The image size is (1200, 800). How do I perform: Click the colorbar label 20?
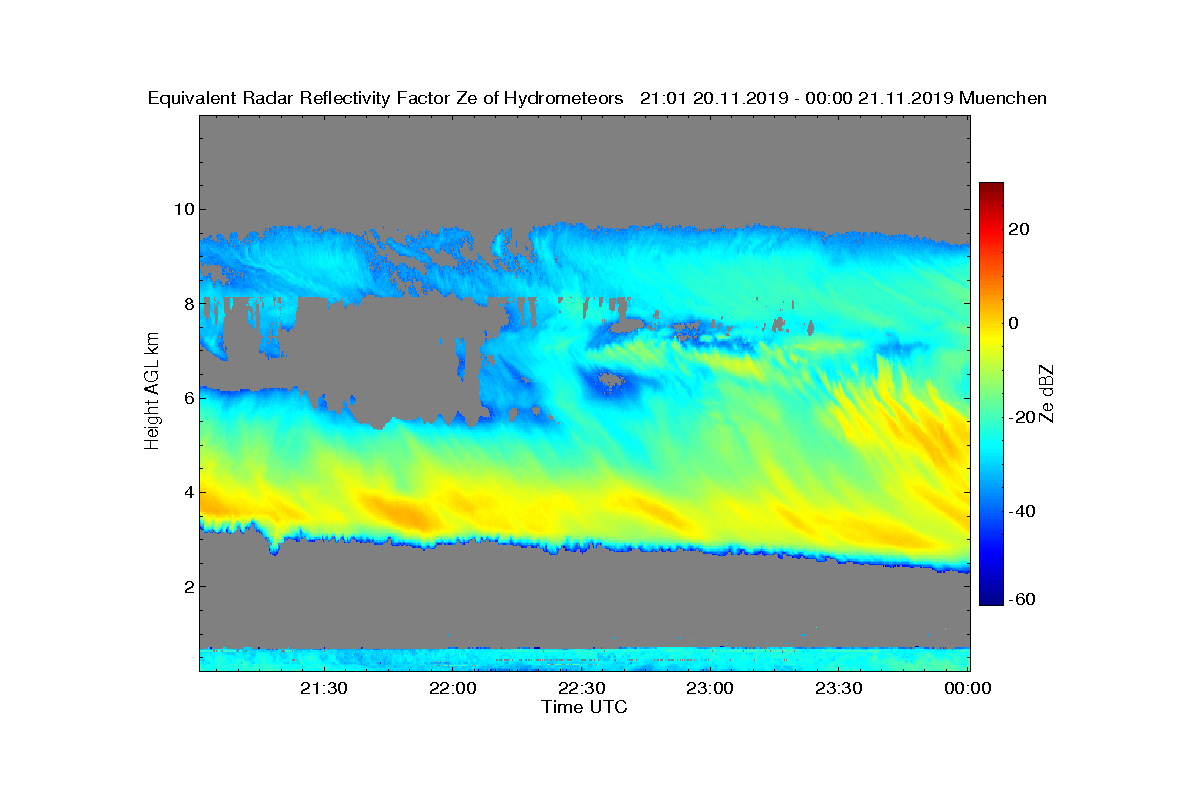click(x=1020, y=229)
